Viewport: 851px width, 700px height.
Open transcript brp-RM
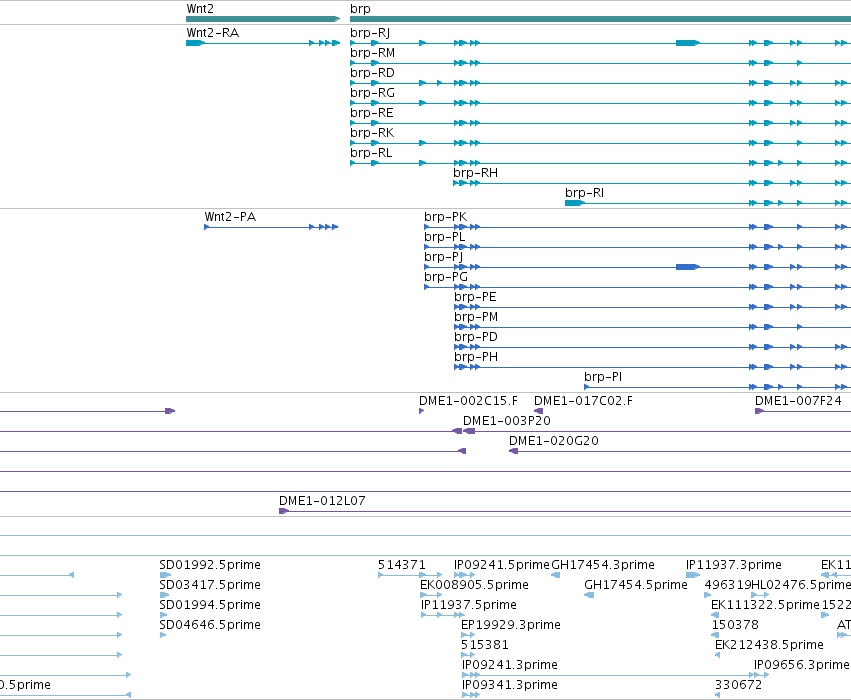(x=372, y=53)
